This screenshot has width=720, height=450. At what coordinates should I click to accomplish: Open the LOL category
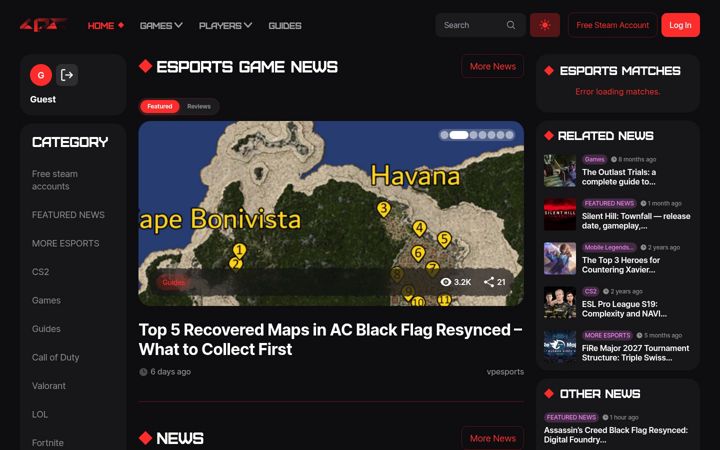(x=40, y=414)
